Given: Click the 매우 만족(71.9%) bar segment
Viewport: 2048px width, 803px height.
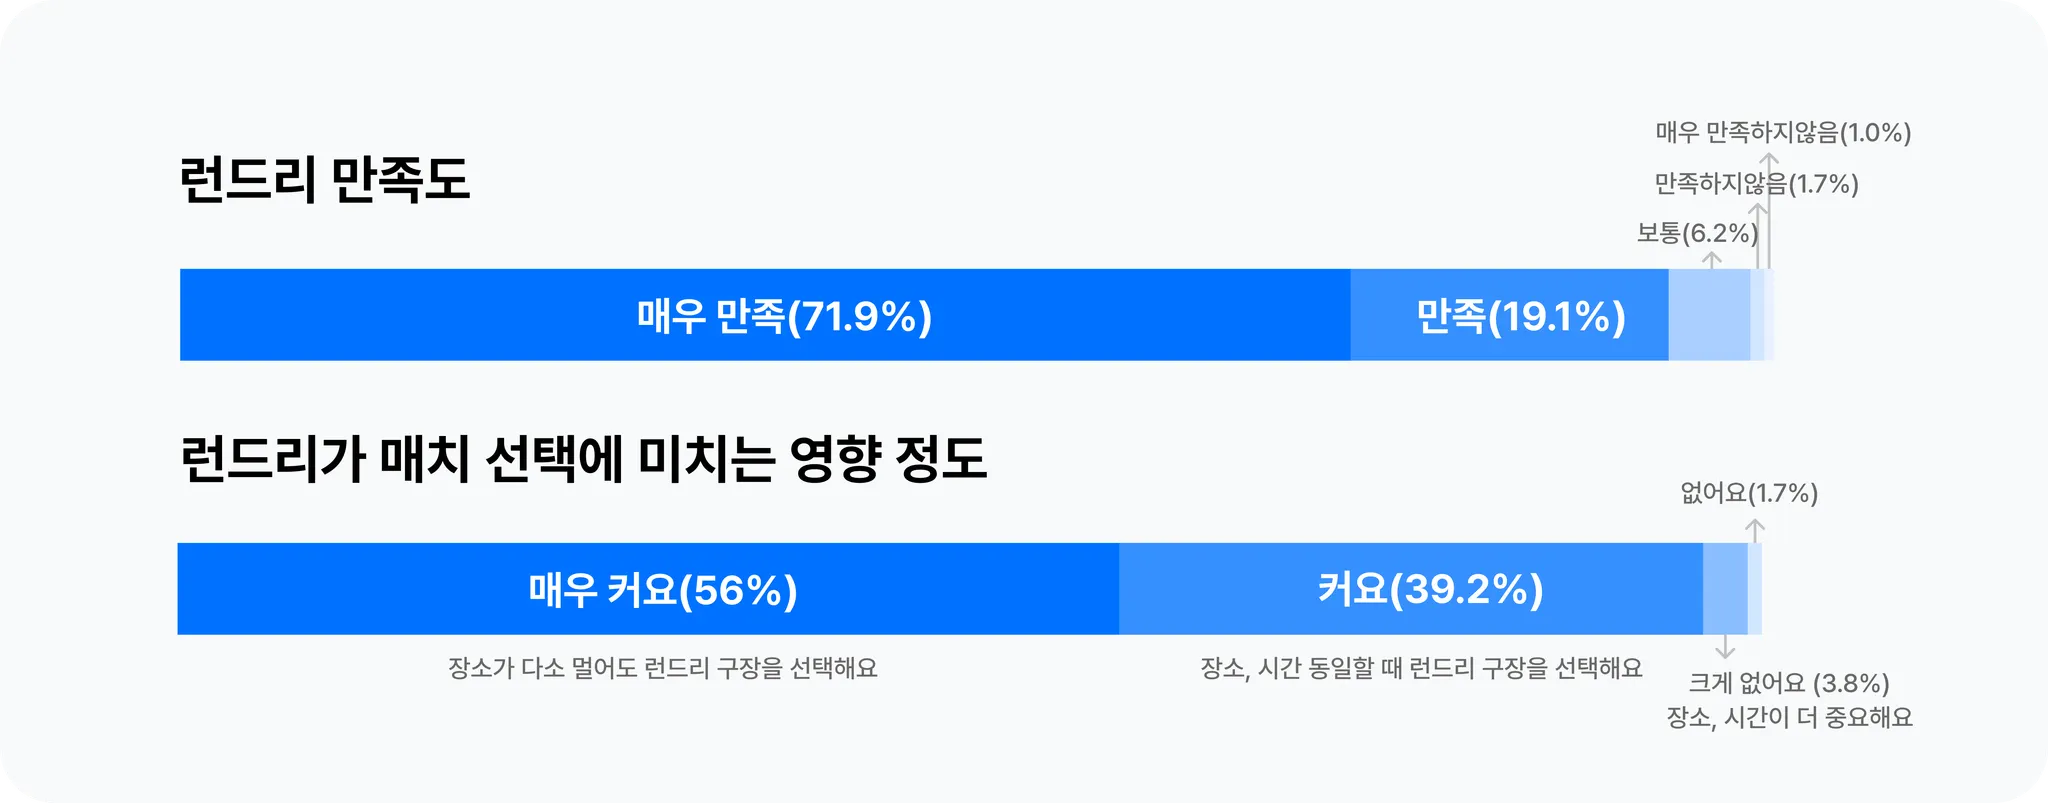Looking at the screenshot, I should [765, 315].
